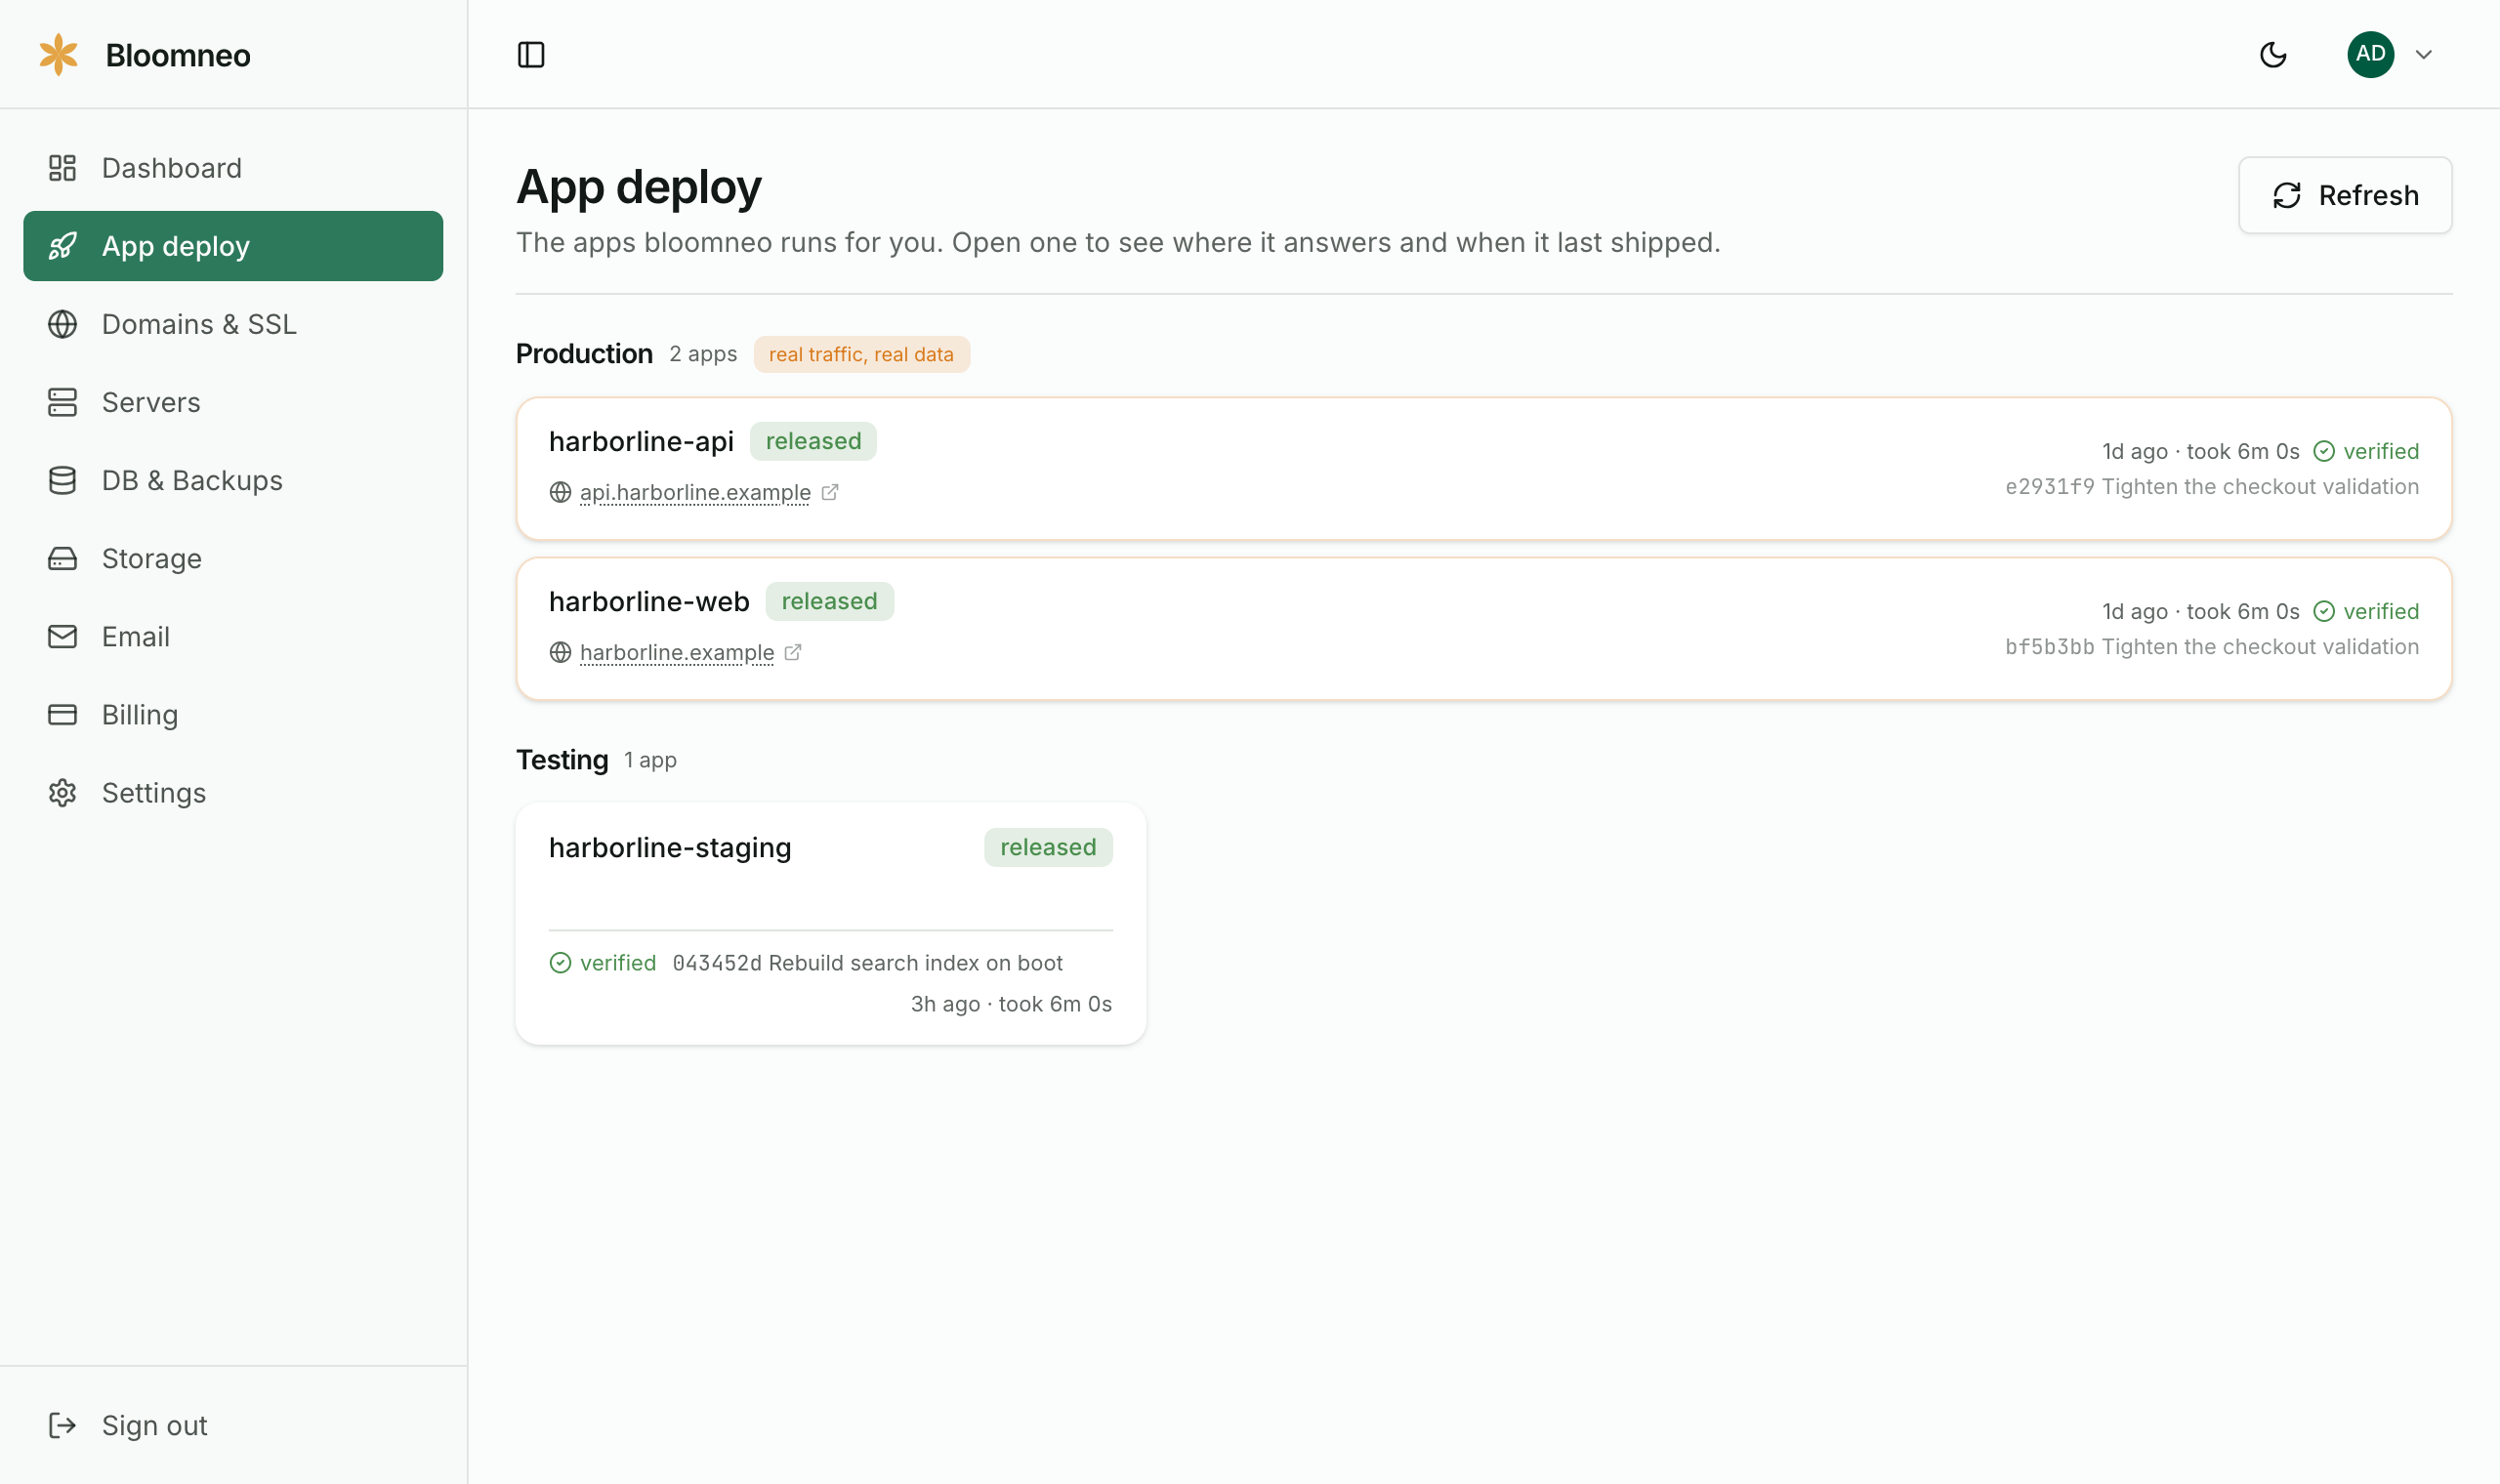Viewport: 2500px width, 1484px height.
Task: Click the Bloomneo flower logo icon
Action: [58, 54]
